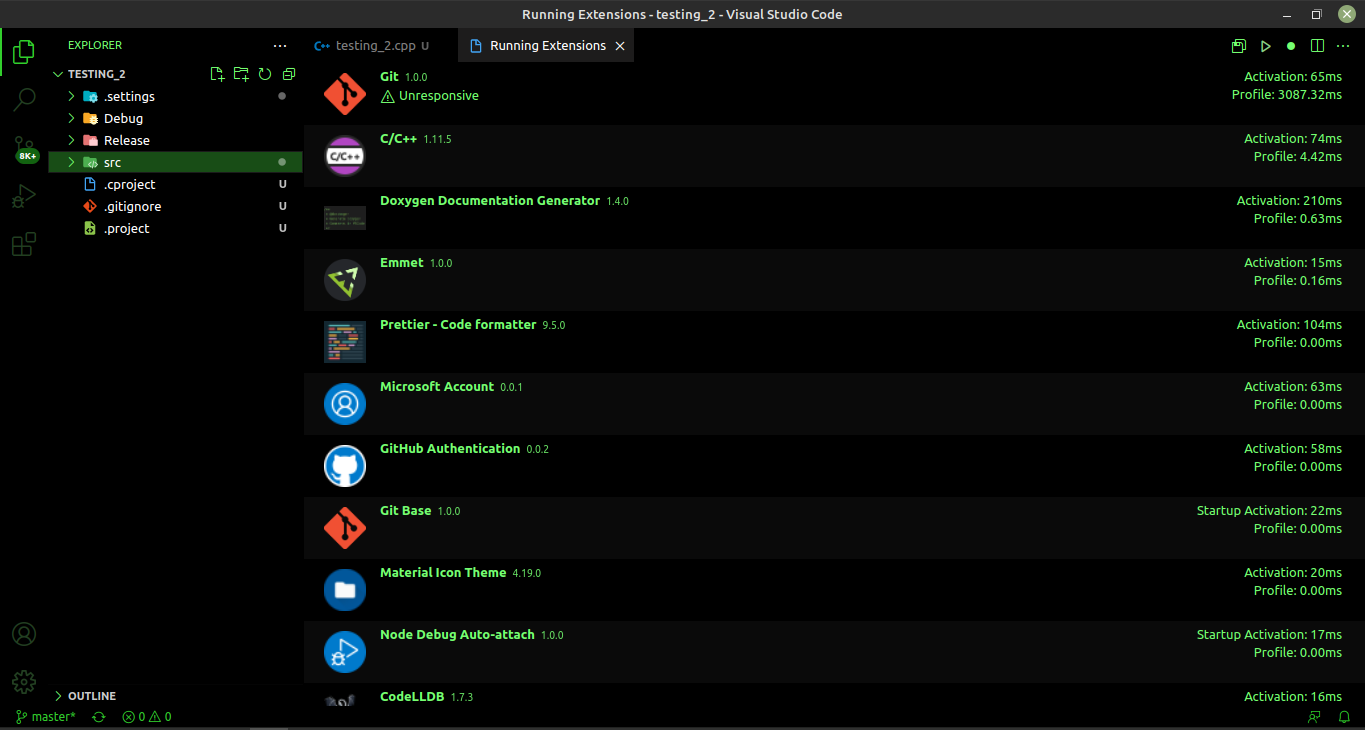Open the Explorer view in the activity bar
The image size is (1365, 730).
point(24,52)
